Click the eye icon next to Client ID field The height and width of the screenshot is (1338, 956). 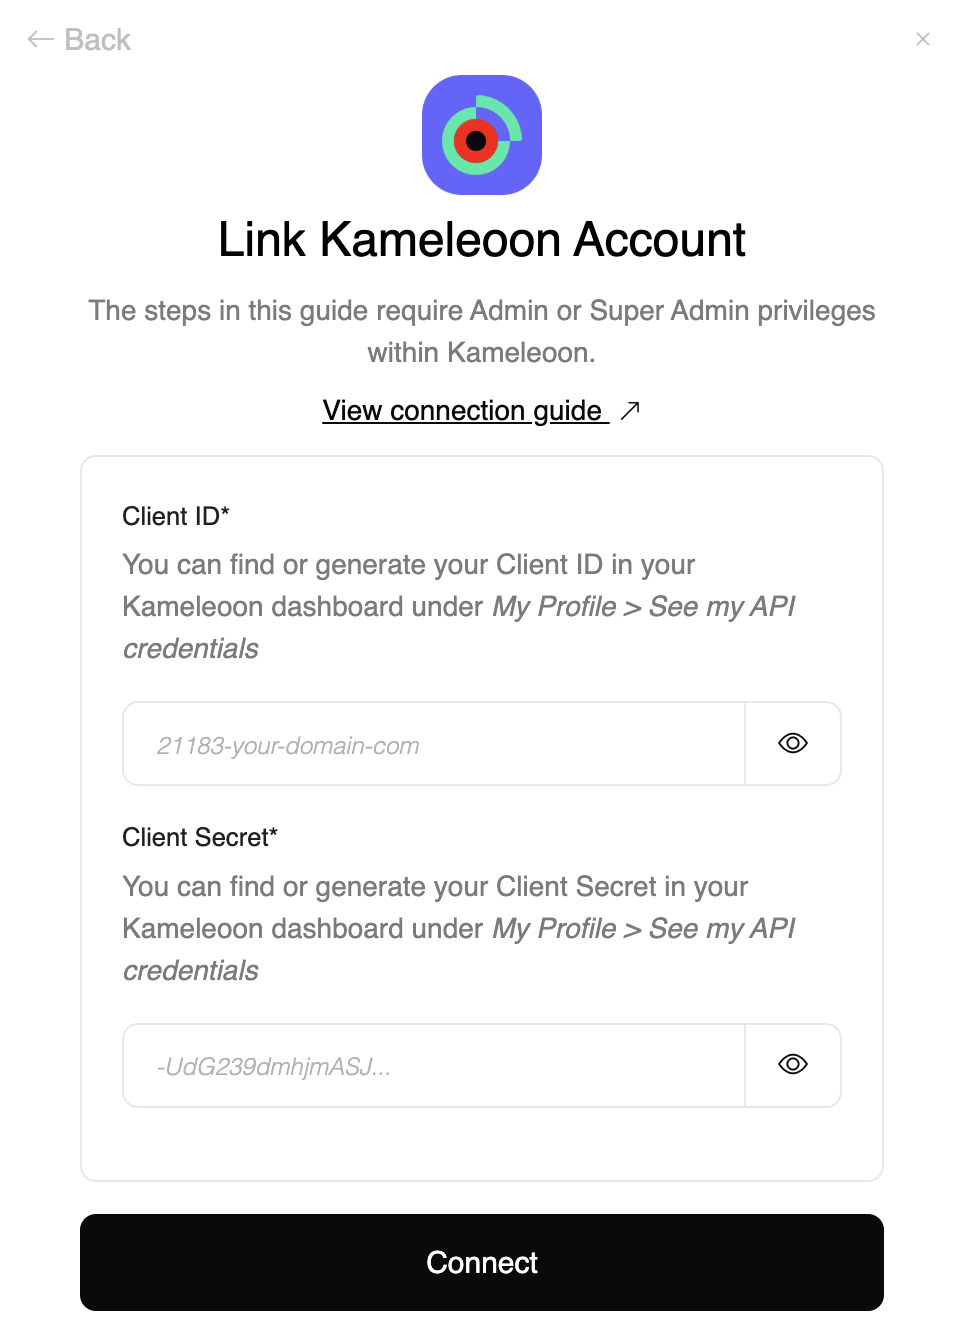click(792, 743)
